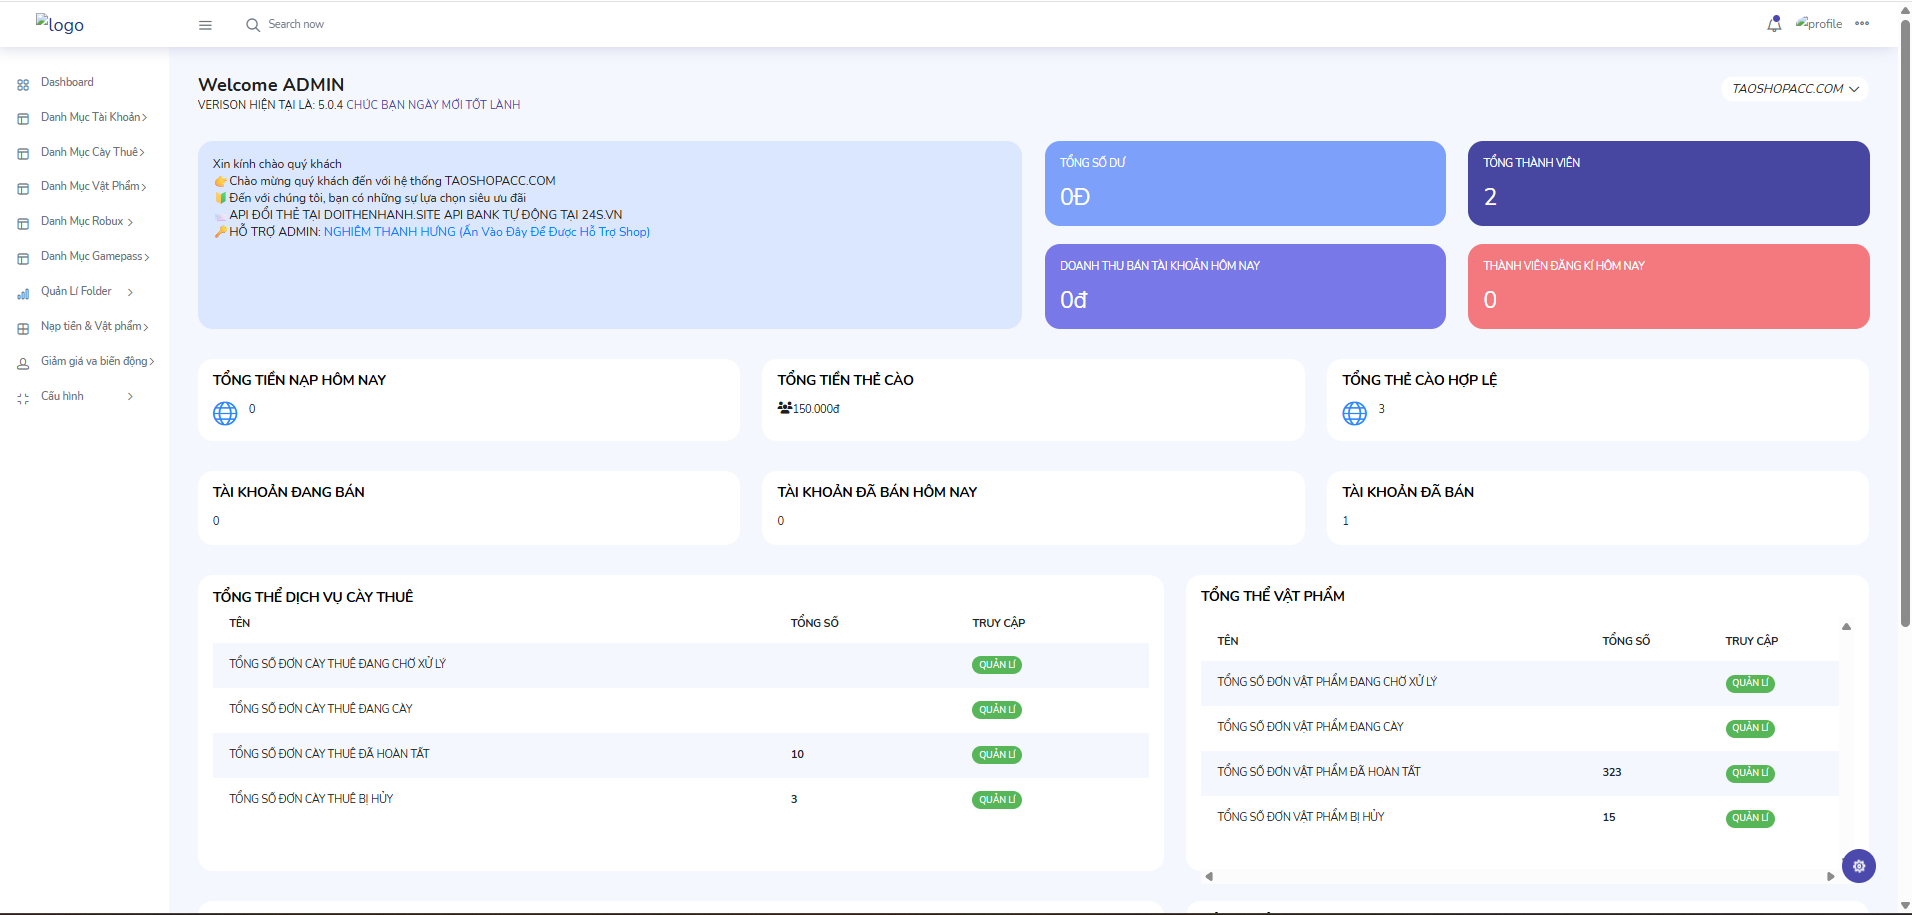Click the globe icon under Tổng Tiền Nạp Hôm Nay
1912x915 pixels.
(225, 413)
